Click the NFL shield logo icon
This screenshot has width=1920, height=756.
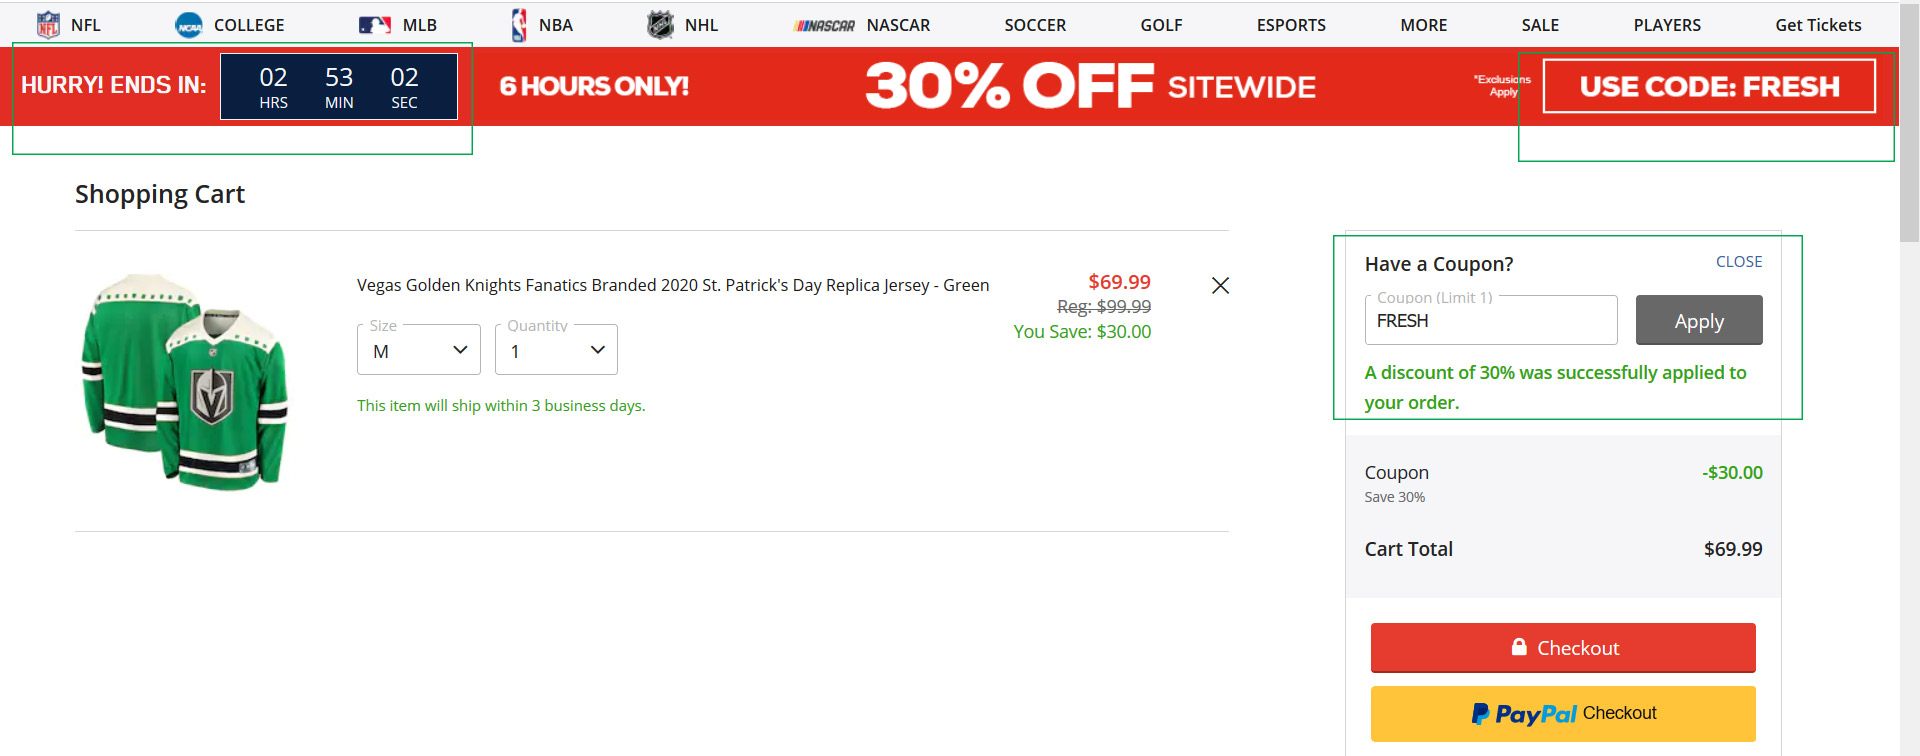click(48, 25)
